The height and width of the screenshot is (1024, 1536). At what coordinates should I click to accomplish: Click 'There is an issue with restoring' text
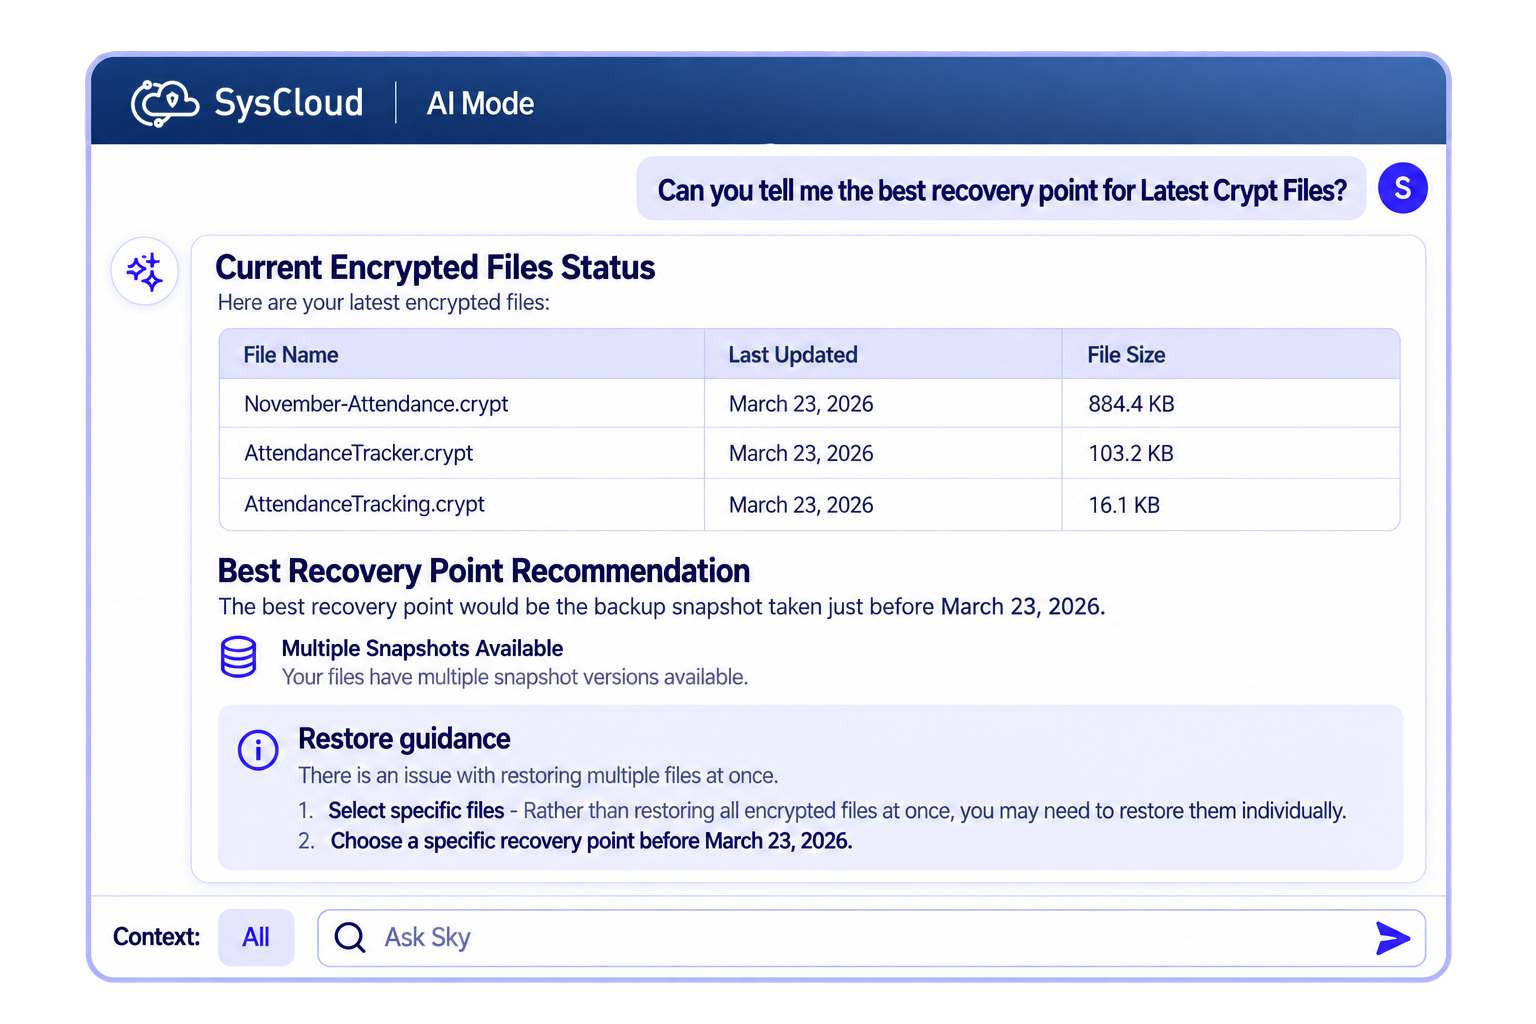click(x=538, y=775)
